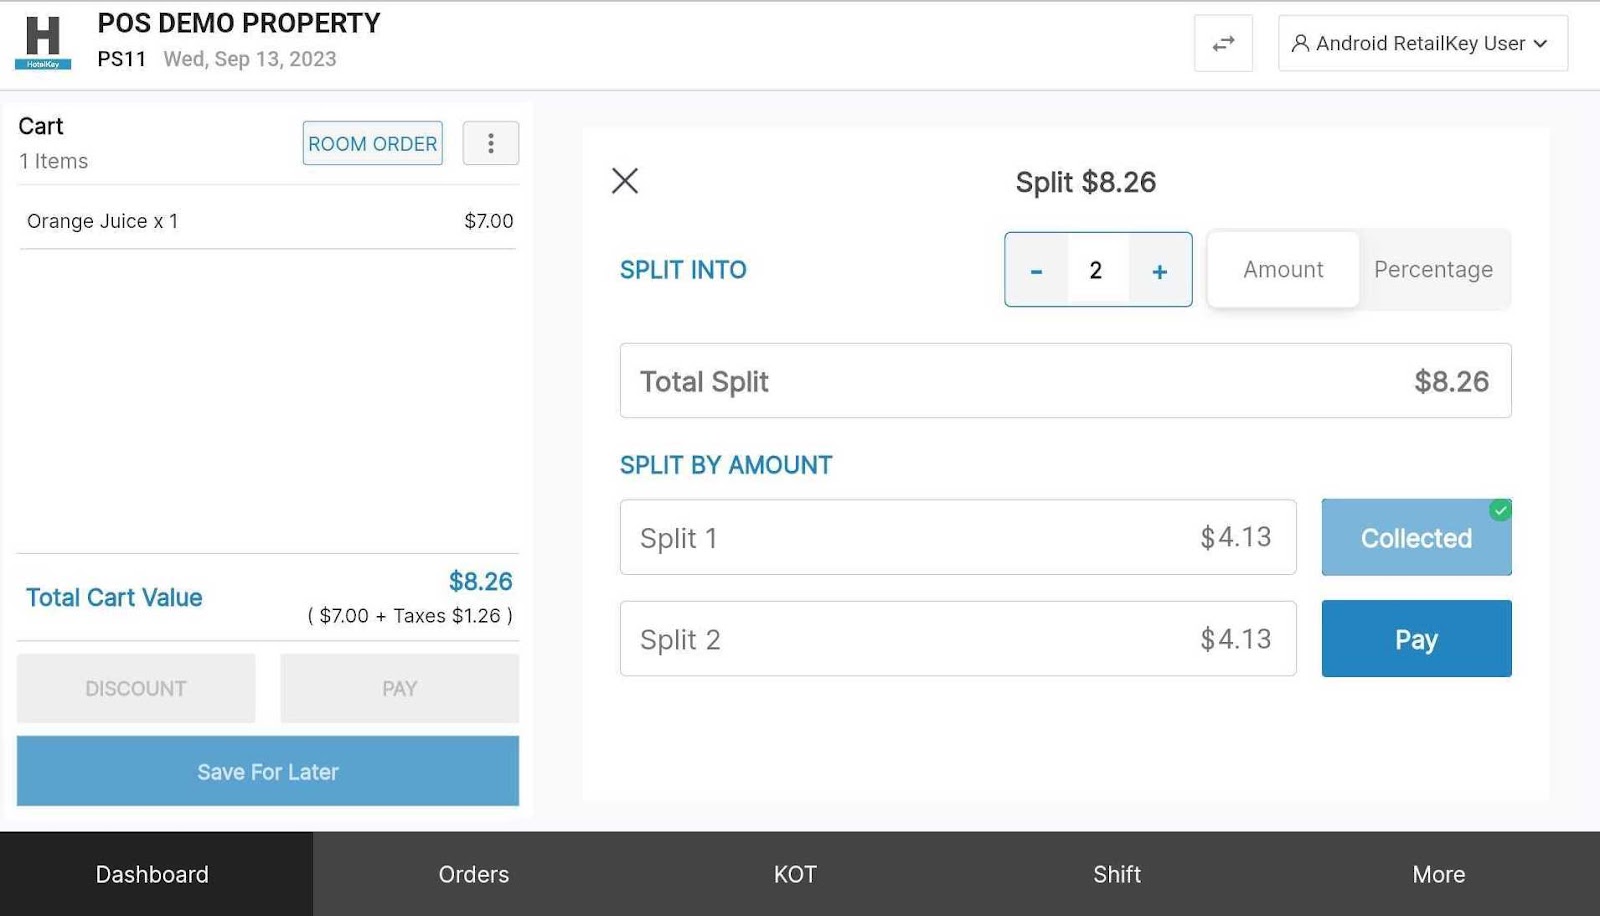Open Android RetailKey User dropdown
This screenshot has height=916, width=1600.
coord(1422,44)
